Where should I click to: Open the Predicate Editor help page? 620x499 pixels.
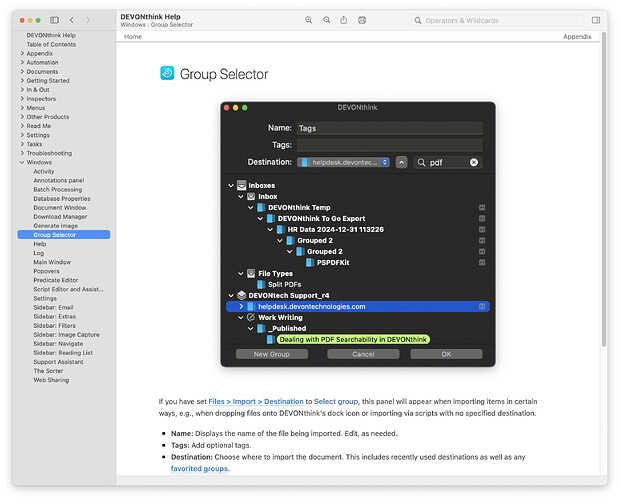click(56, 280)
